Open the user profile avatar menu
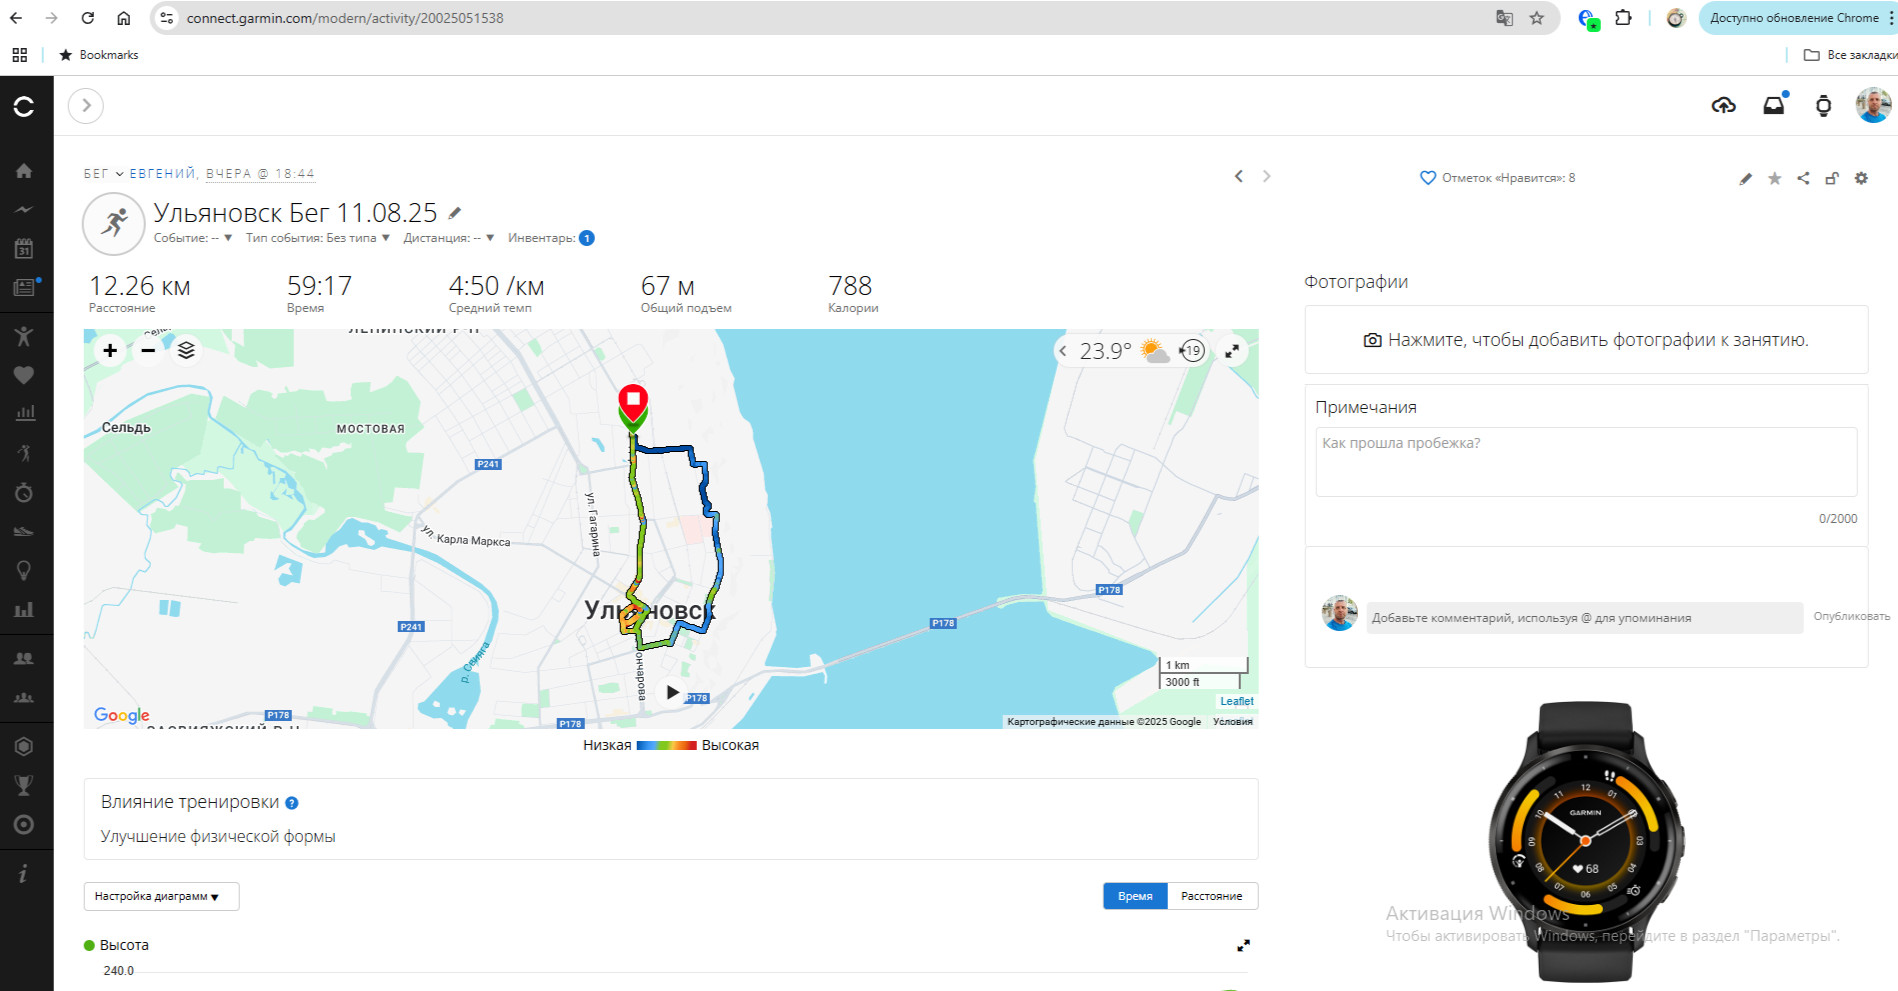This screenshot has height=991, width=1898. click(1872, 105)
